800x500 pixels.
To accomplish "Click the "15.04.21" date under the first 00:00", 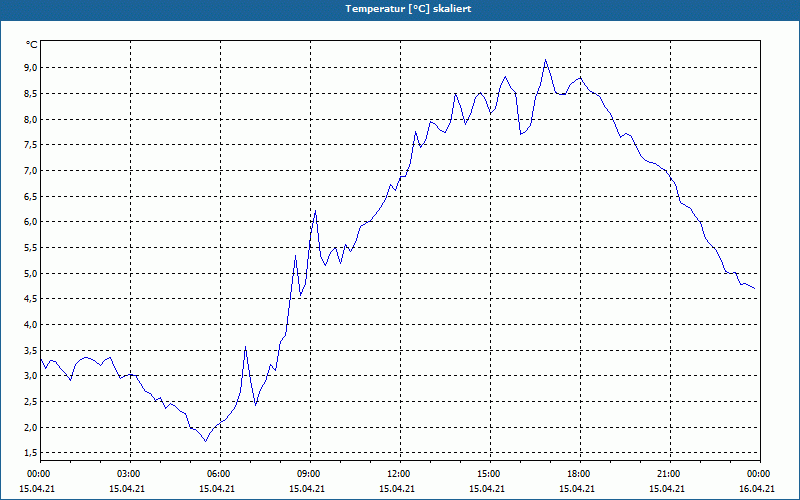I will coord(37,489).
